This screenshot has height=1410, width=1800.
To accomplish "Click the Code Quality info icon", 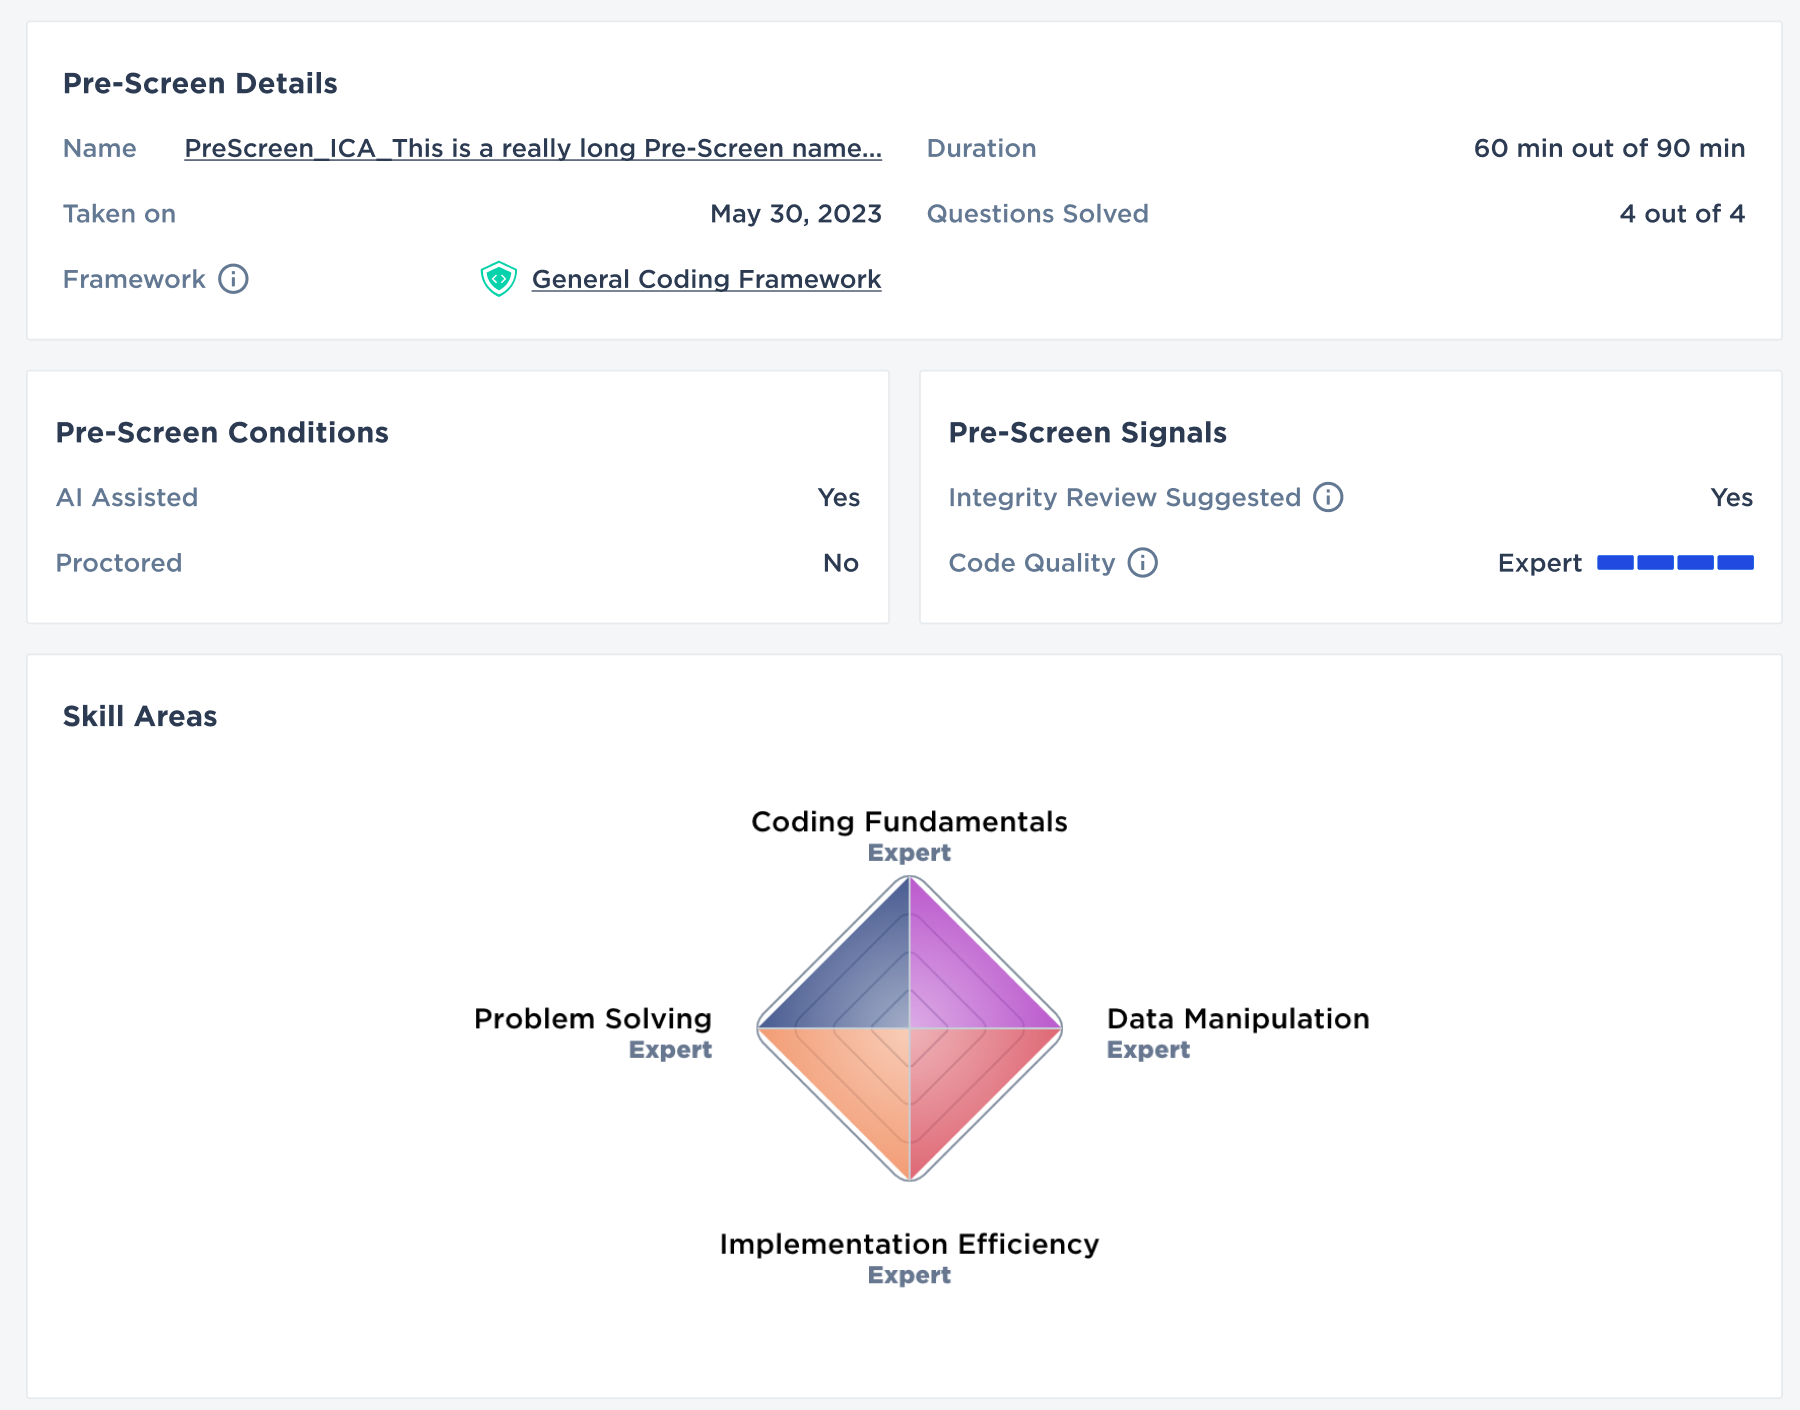I will coord(1142,563).
